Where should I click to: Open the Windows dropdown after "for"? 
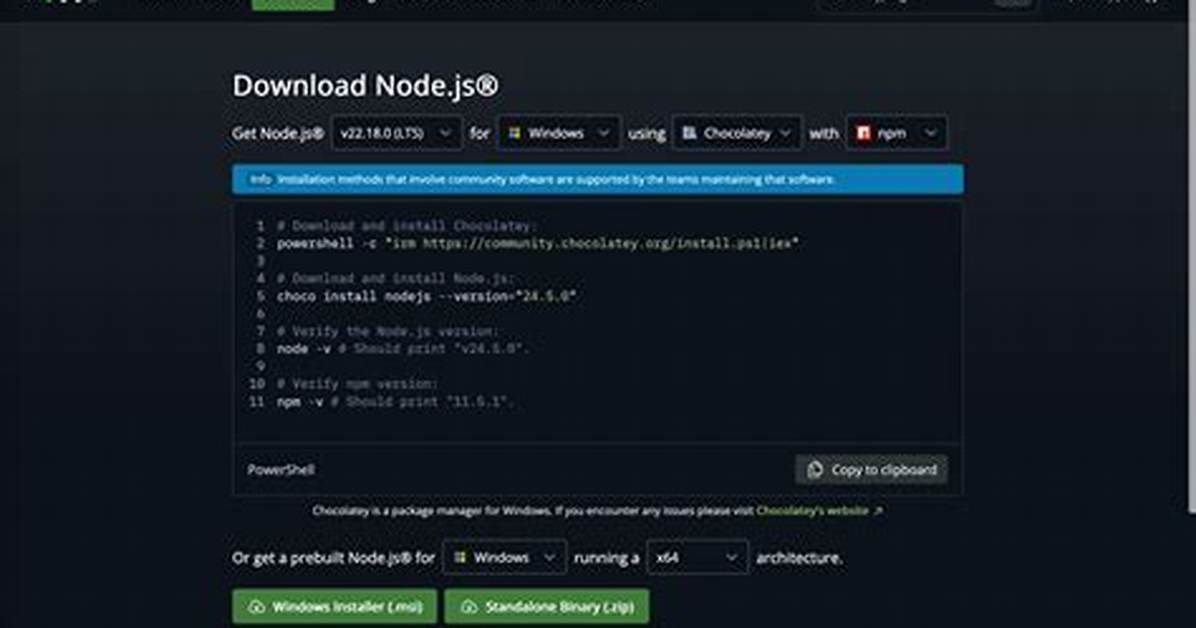click(x=559, y=133)
